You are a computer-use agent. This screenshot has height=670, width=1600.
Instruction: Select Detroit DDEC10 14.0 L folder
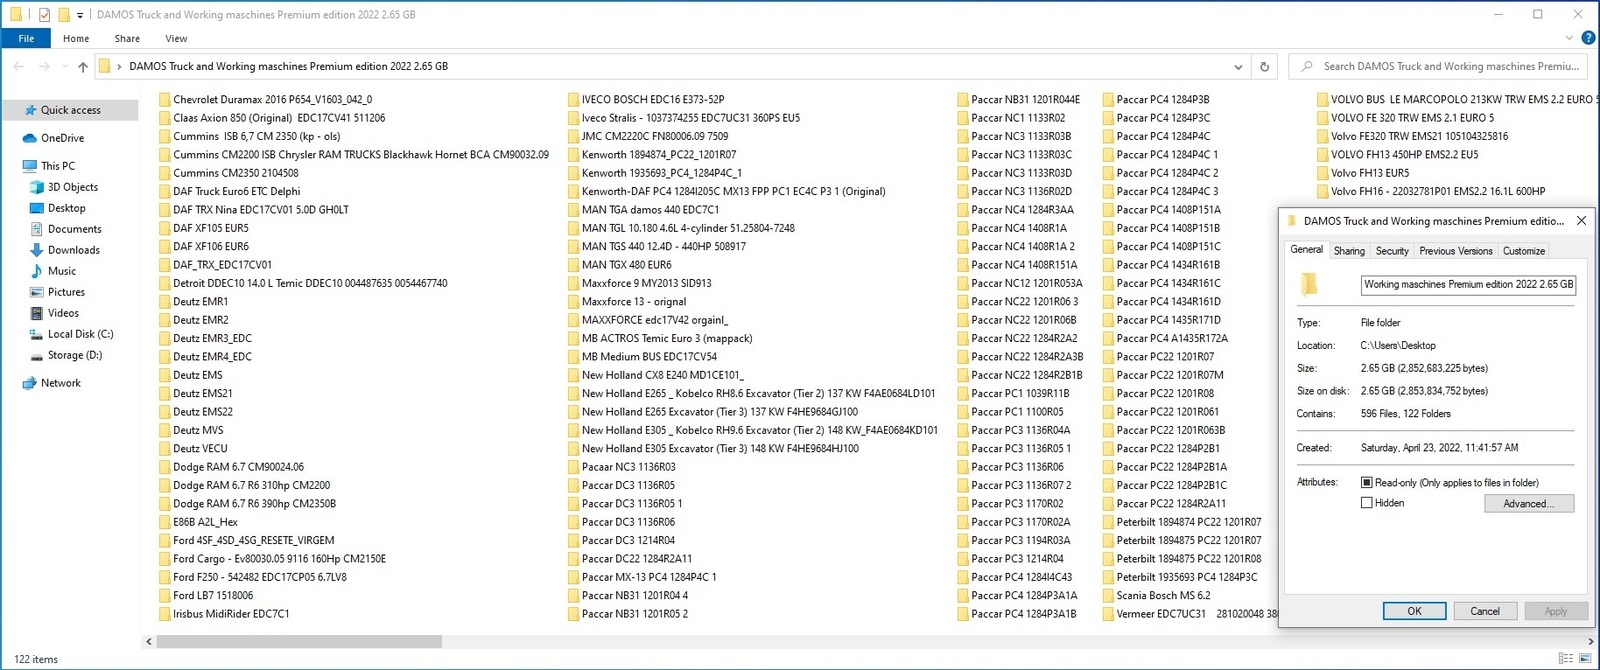tap(303, 284)
